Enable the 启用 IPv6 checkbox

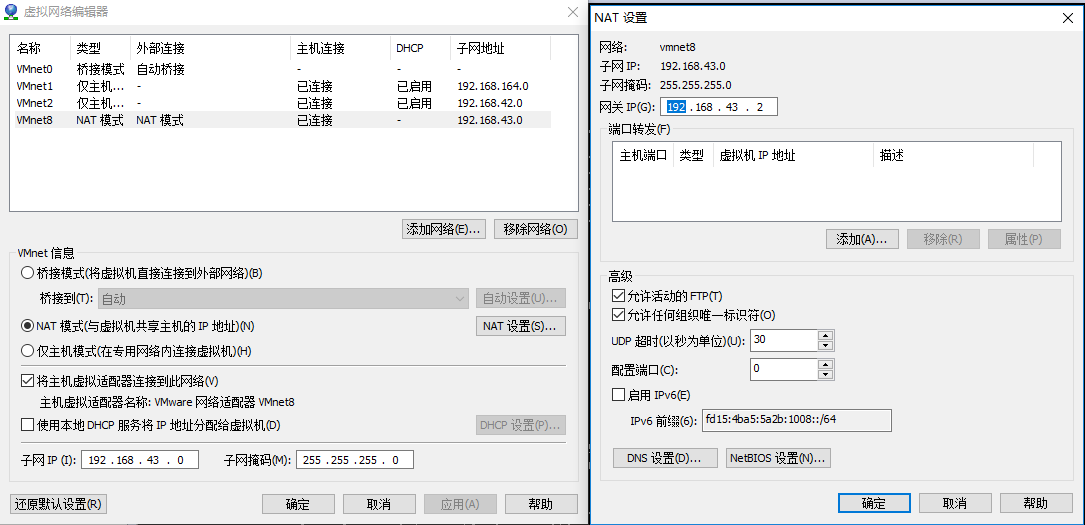tap(619, 396)
